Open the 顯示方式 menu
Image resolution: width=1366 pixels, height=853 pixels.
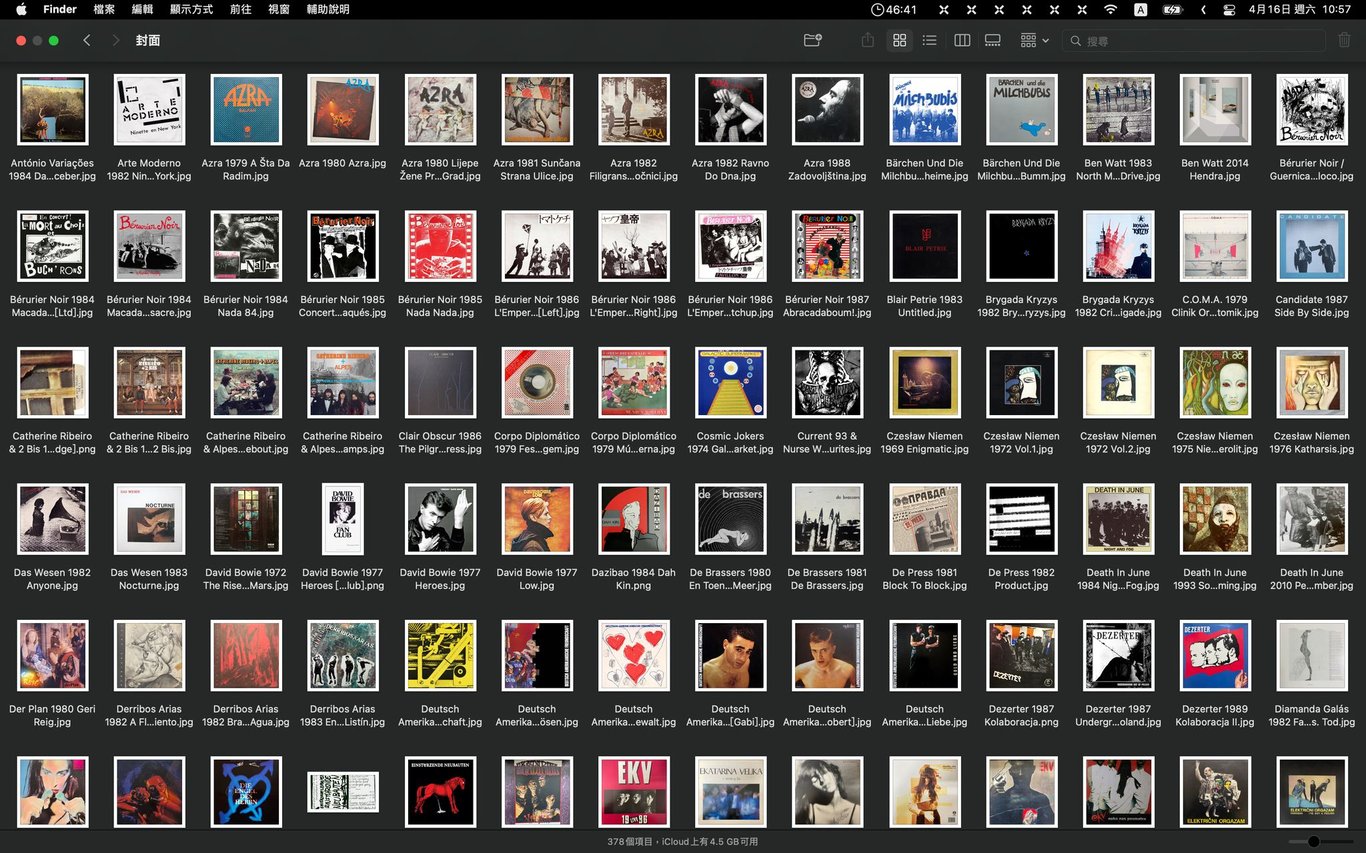192,9
